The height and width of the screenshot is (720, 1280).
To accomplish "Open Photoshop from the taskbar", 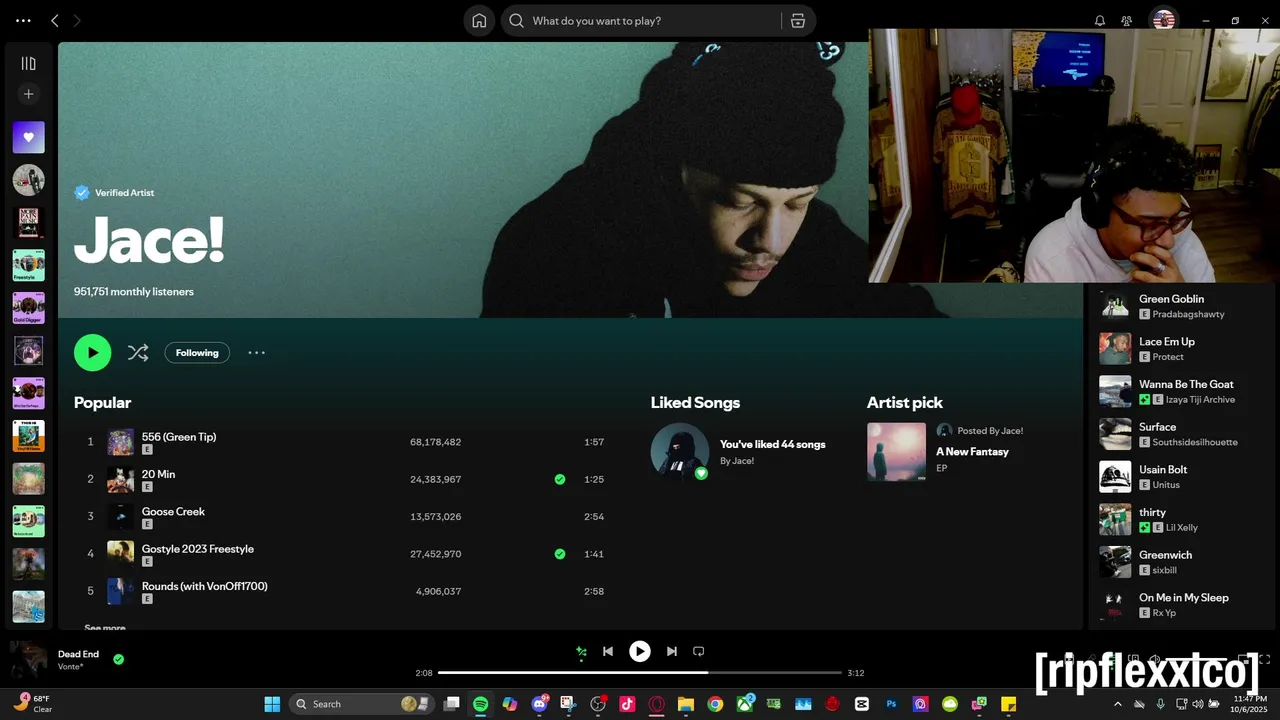I will 892,704.
